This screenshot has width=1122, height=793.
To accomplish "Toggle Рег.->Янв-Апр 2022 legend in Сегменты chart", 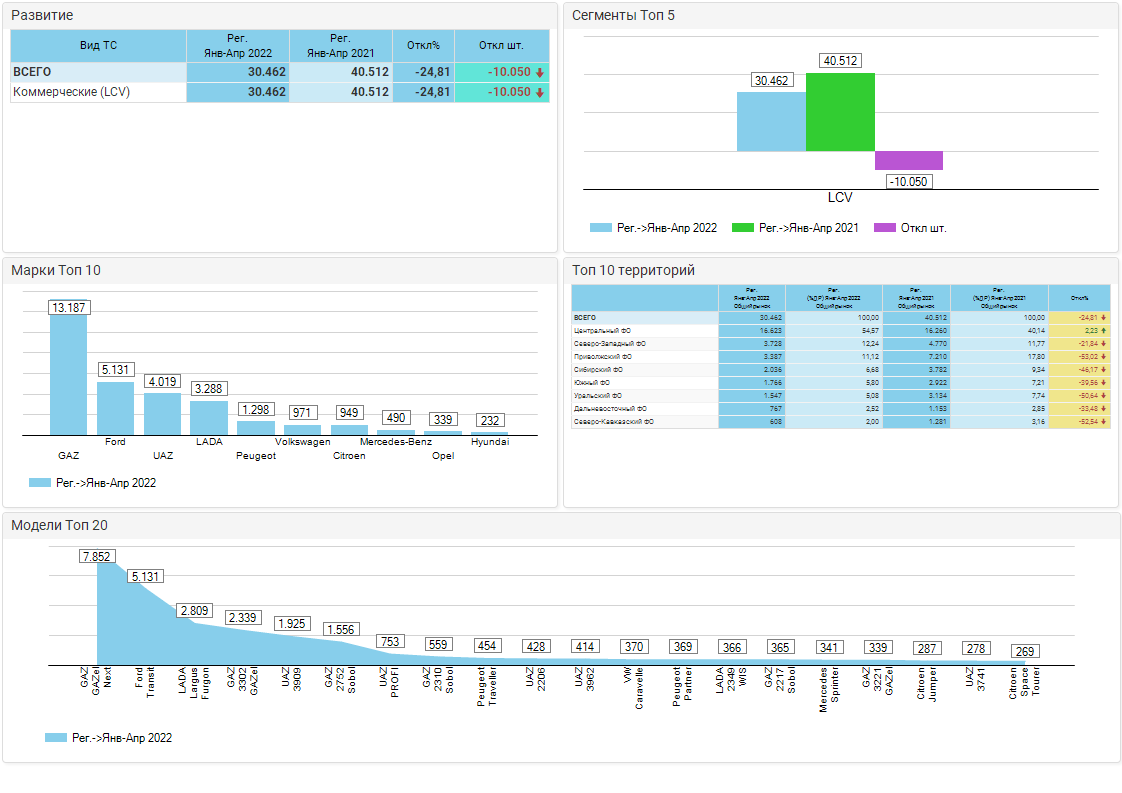I will tap(654, 228).
